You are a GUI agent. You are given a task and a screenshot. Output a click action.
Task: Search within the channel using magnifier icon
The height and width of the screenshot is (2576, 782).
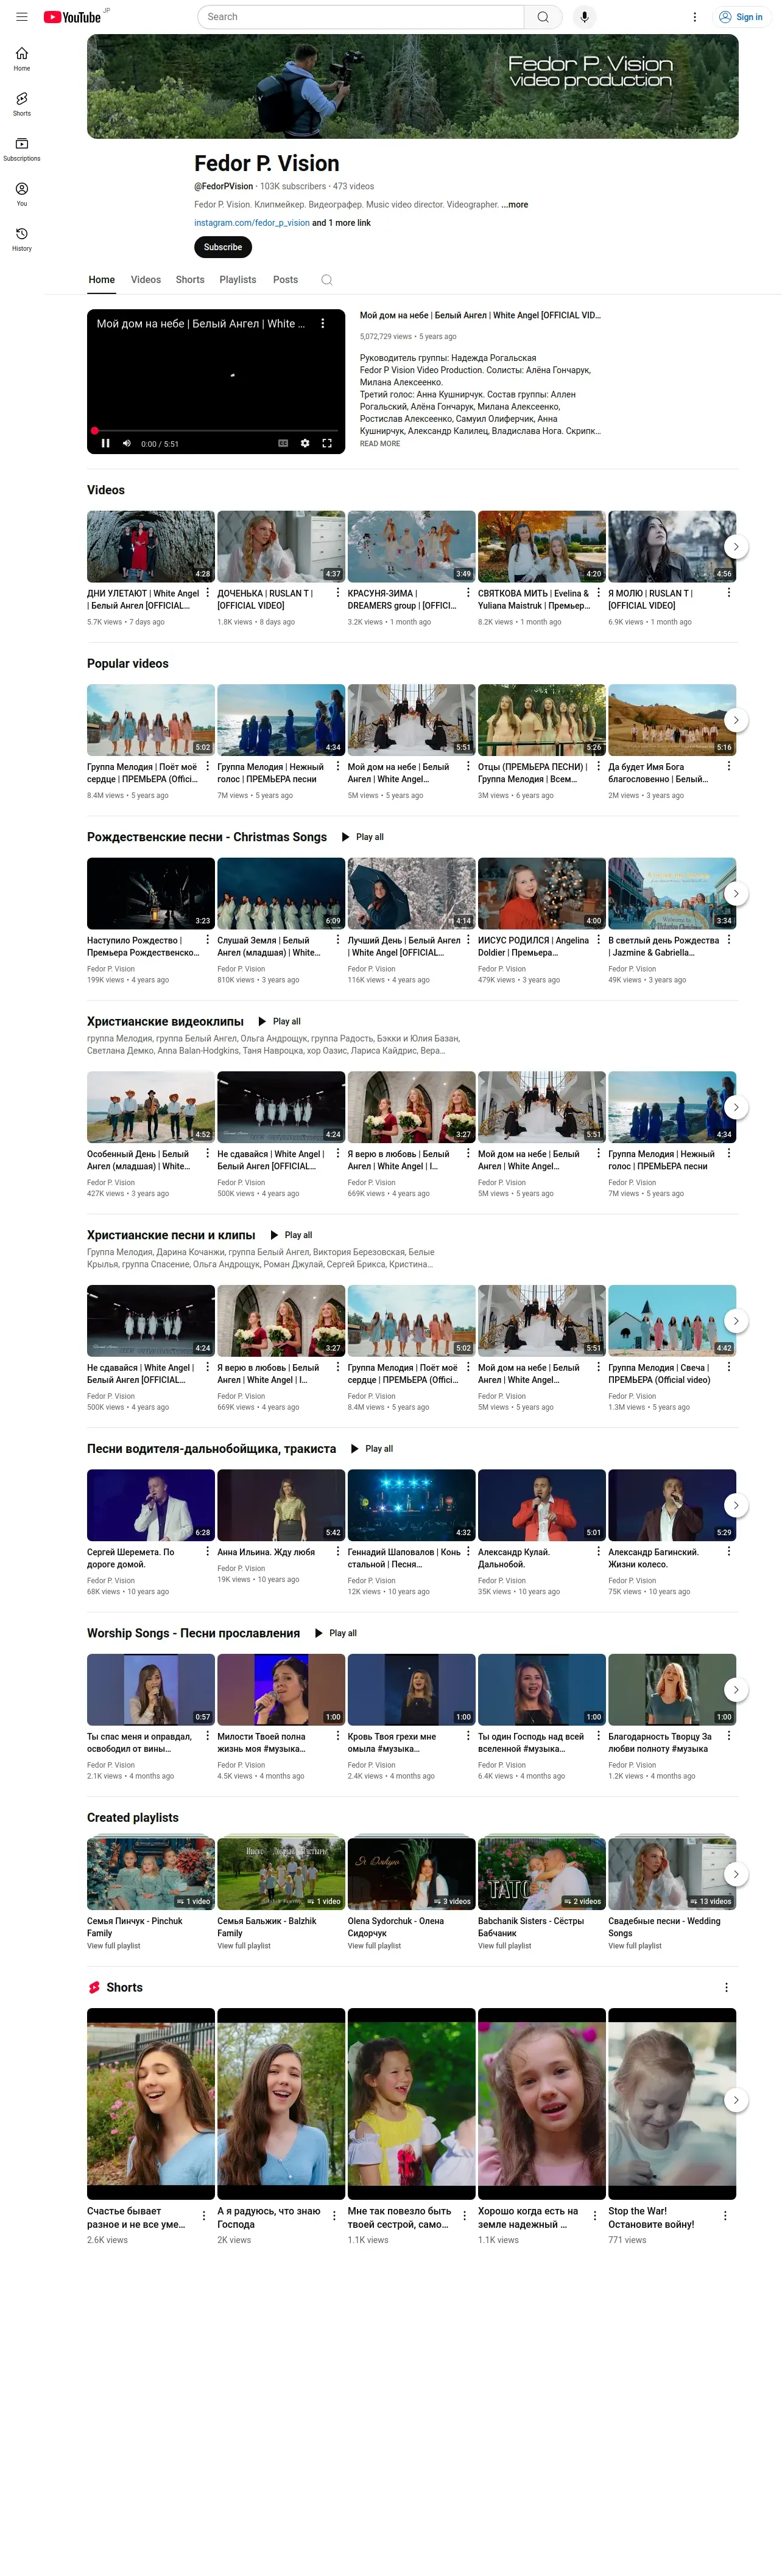327,280
